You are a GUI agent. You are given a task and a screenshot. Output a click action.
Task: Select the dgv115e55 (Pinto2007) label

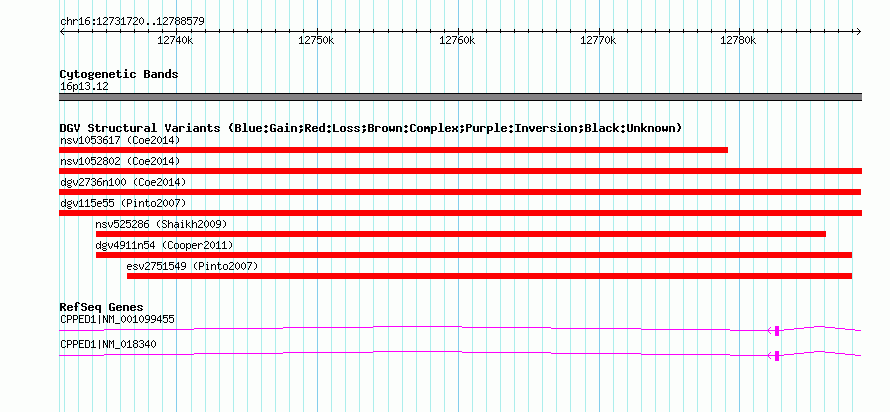(123, 203)
